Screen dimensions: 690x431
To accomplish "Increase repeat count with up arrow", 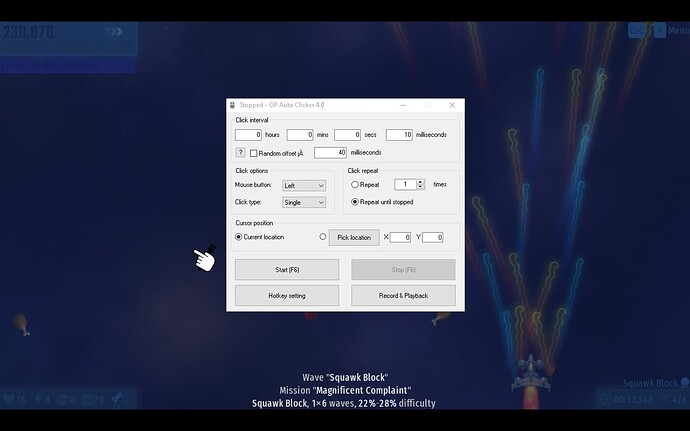I will point(420,182).
